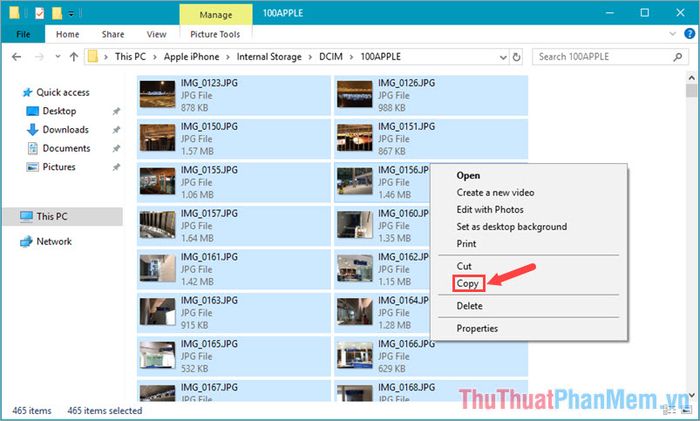
Task: Click New folder icon in quick access toolbar
Action: tap(57, 13)
